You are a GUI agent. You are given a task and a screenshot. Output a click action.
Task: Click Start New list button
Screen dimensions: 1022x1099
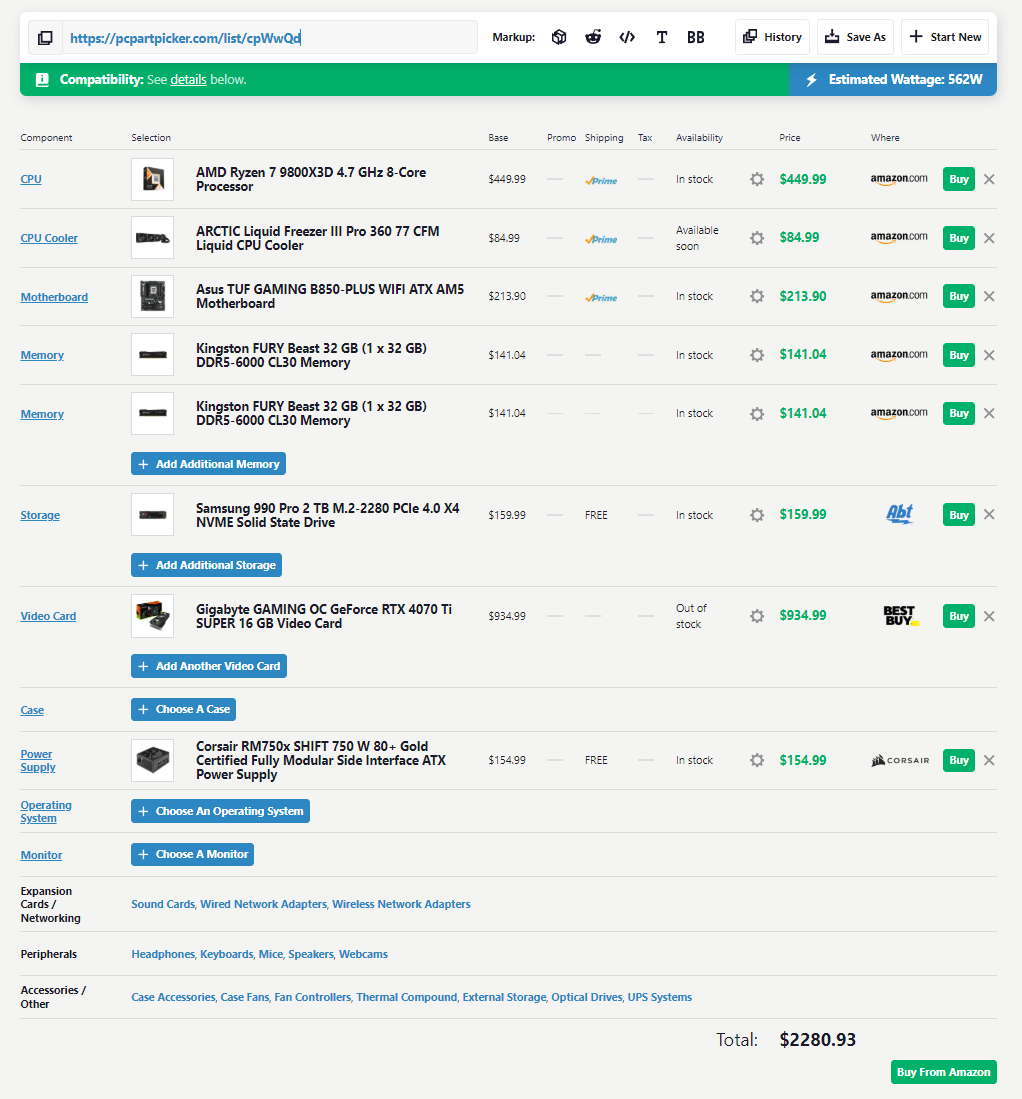945,37
